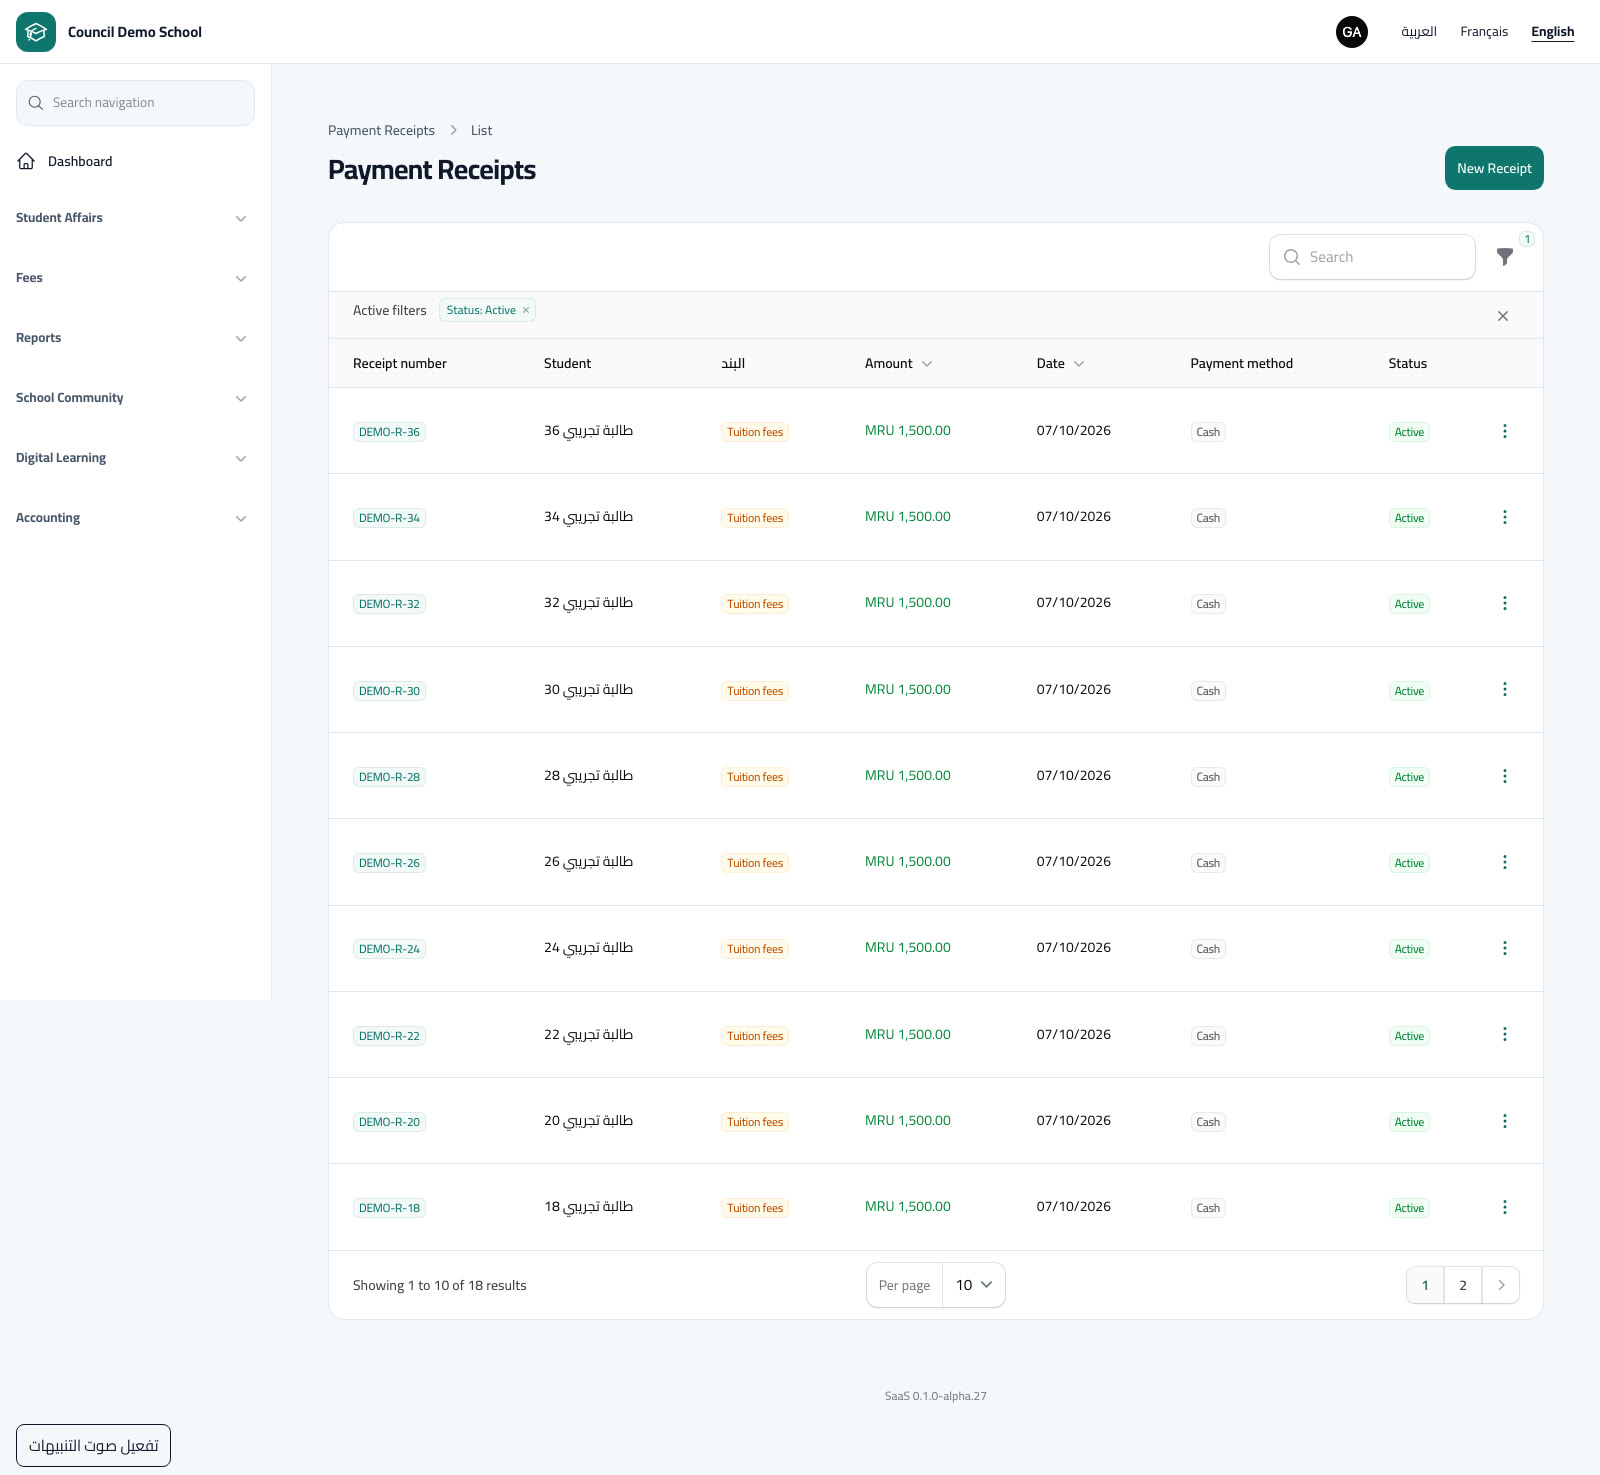Open receipt DEMO-R-36 link
1600x1475 pixels.
389,432
